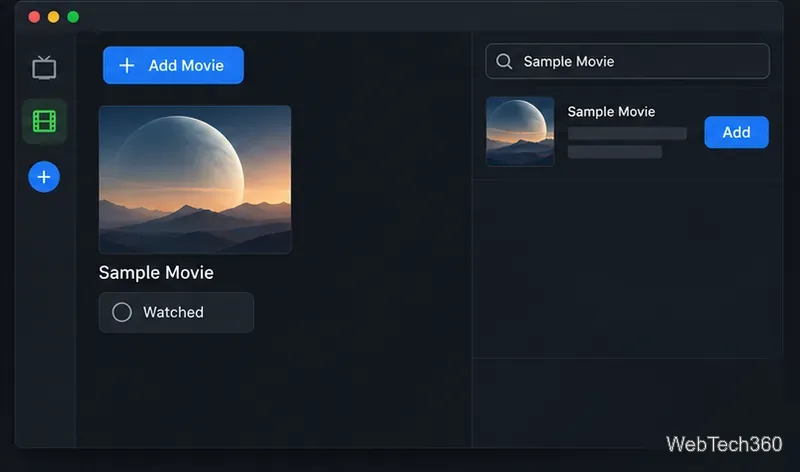The width and height of the screenshot is (800, 472).
Task: Click the round blue plus sidebar button
Action: 44,177
